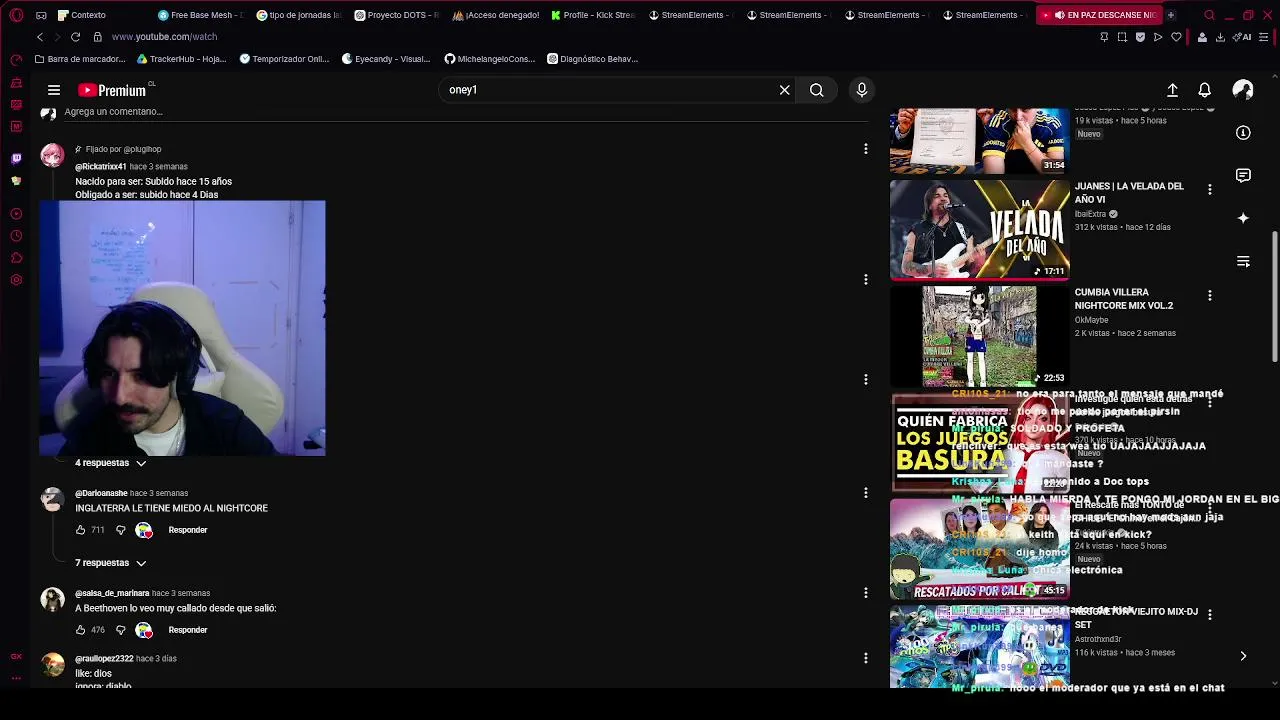Reload the page with the refresh icon
Viewport: 1280px width, 720px height.
(75, 37)
